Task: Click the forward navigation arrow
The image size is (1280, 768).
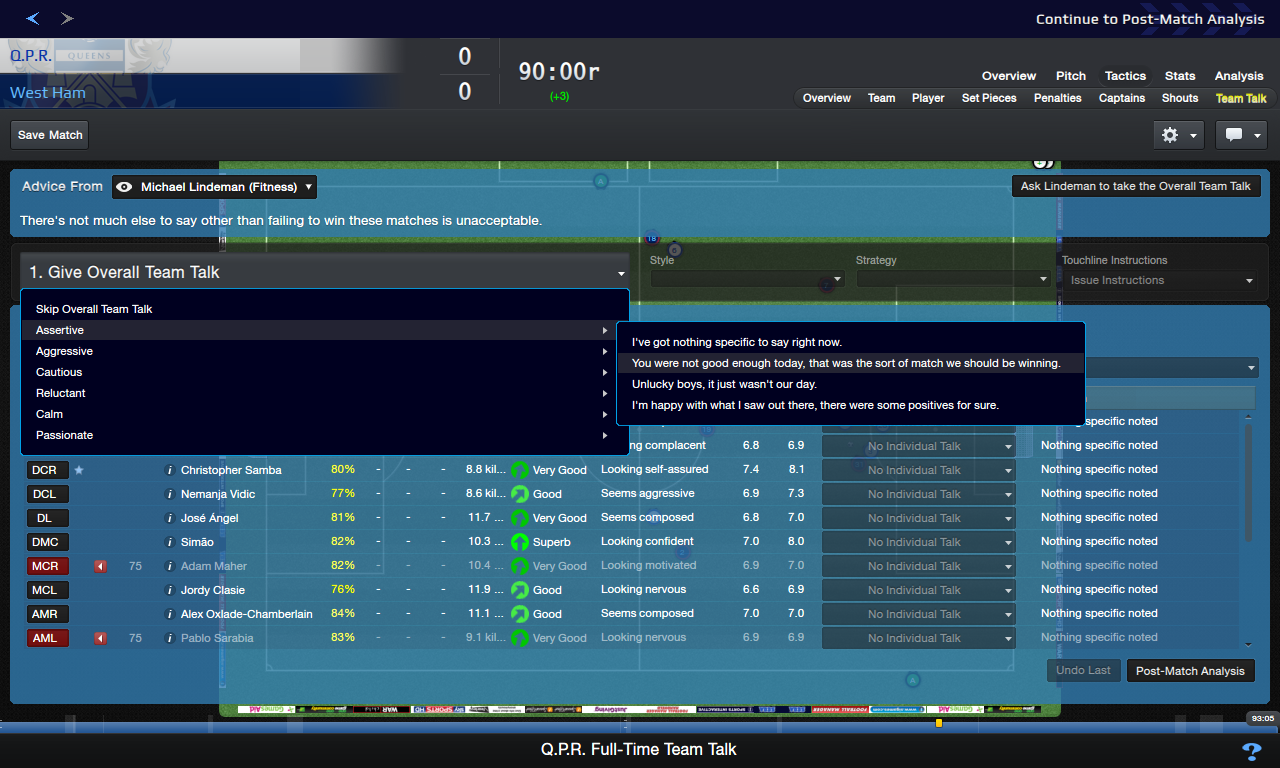Action: click(x=67, y=18)
